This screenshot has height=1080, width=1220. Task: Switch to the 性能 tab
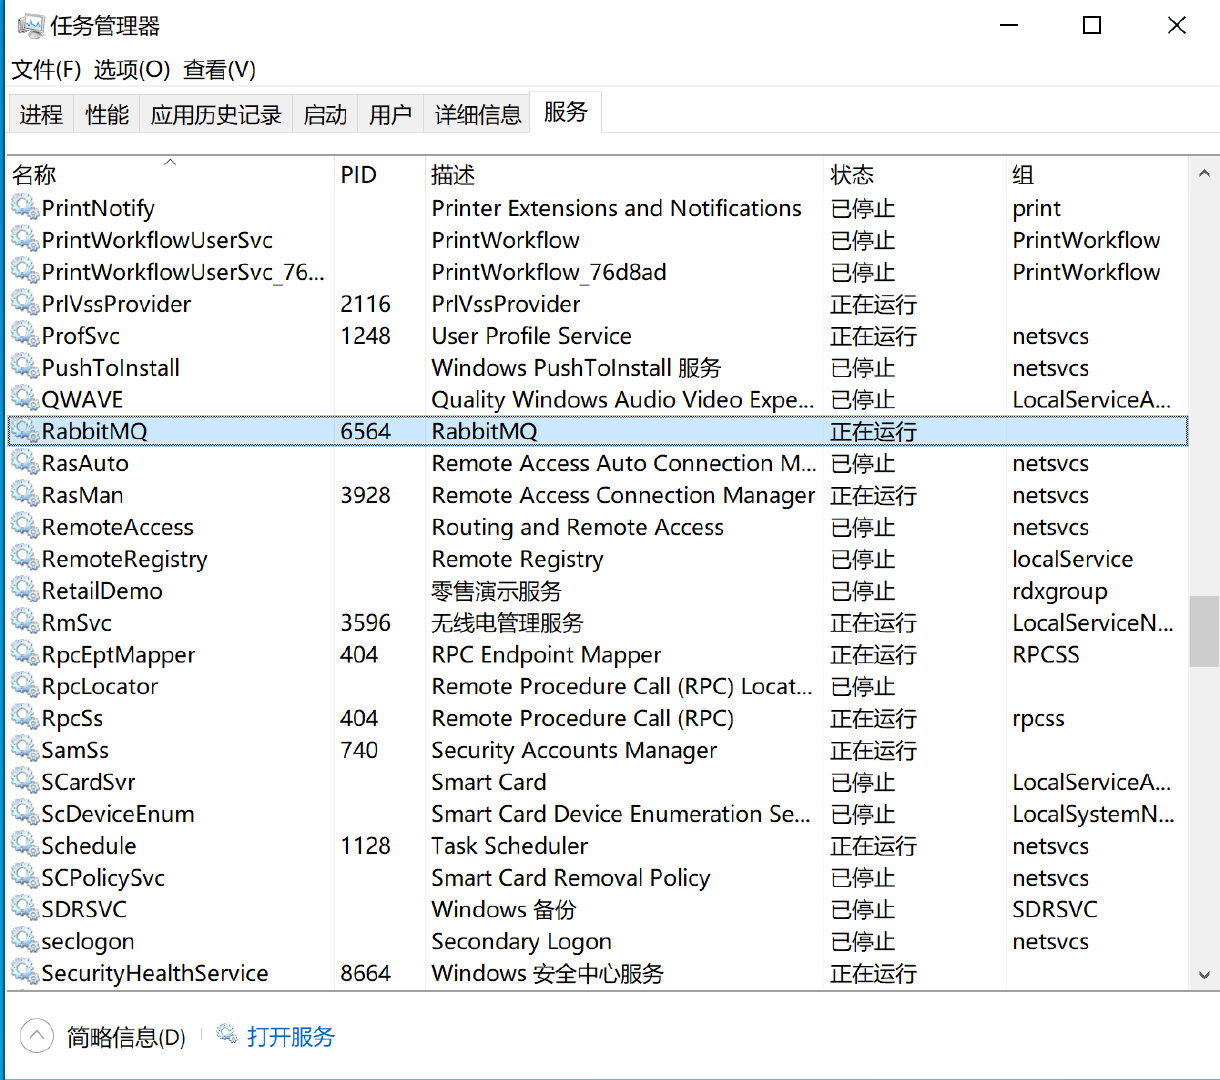tap(107, 115)
